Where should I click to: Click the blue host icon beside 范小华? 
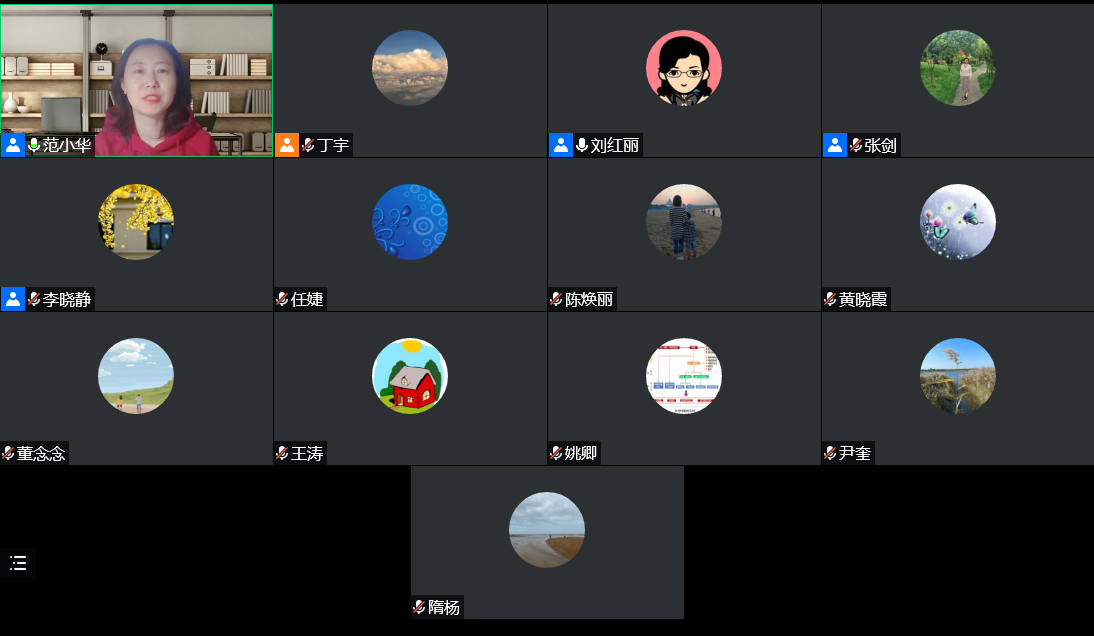click(x=13, y=145)
